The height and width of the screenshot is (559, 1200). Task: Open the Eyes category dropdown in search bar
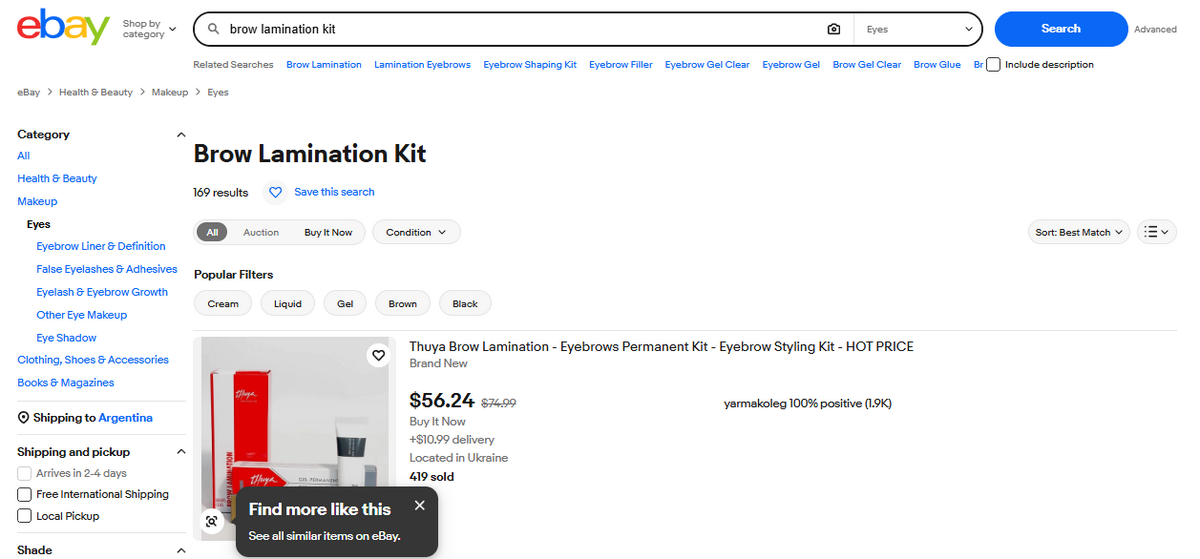point(919,29)
